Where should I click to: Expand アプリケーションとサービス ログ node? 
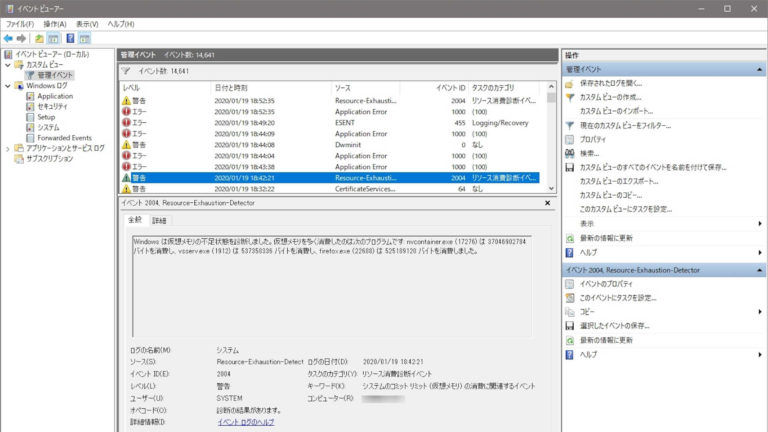pos(8,148)
